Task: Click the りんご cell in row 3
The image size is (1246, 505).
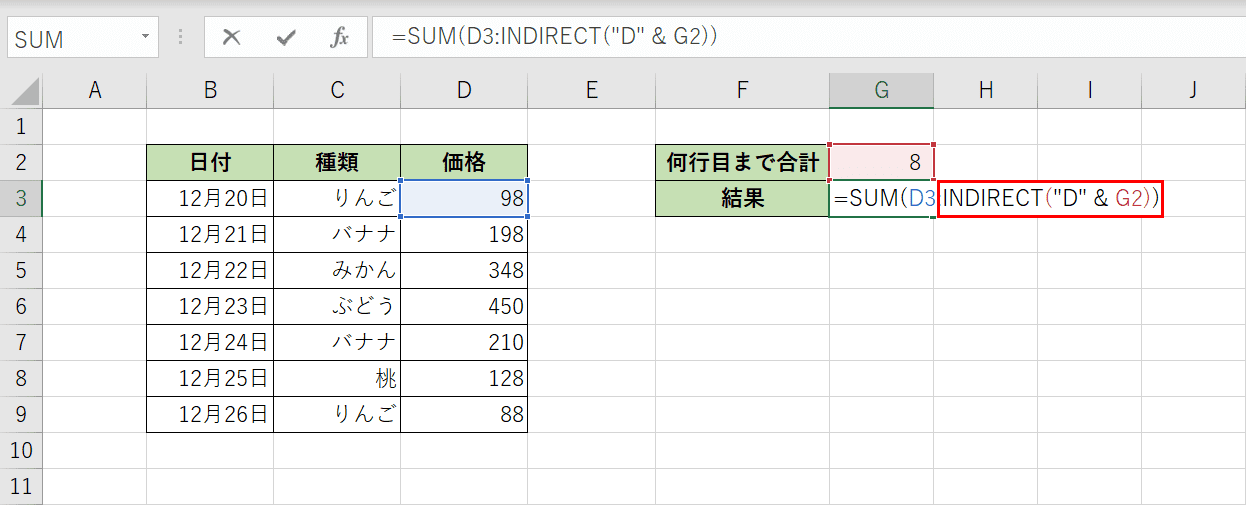Action: coord(337,198)
